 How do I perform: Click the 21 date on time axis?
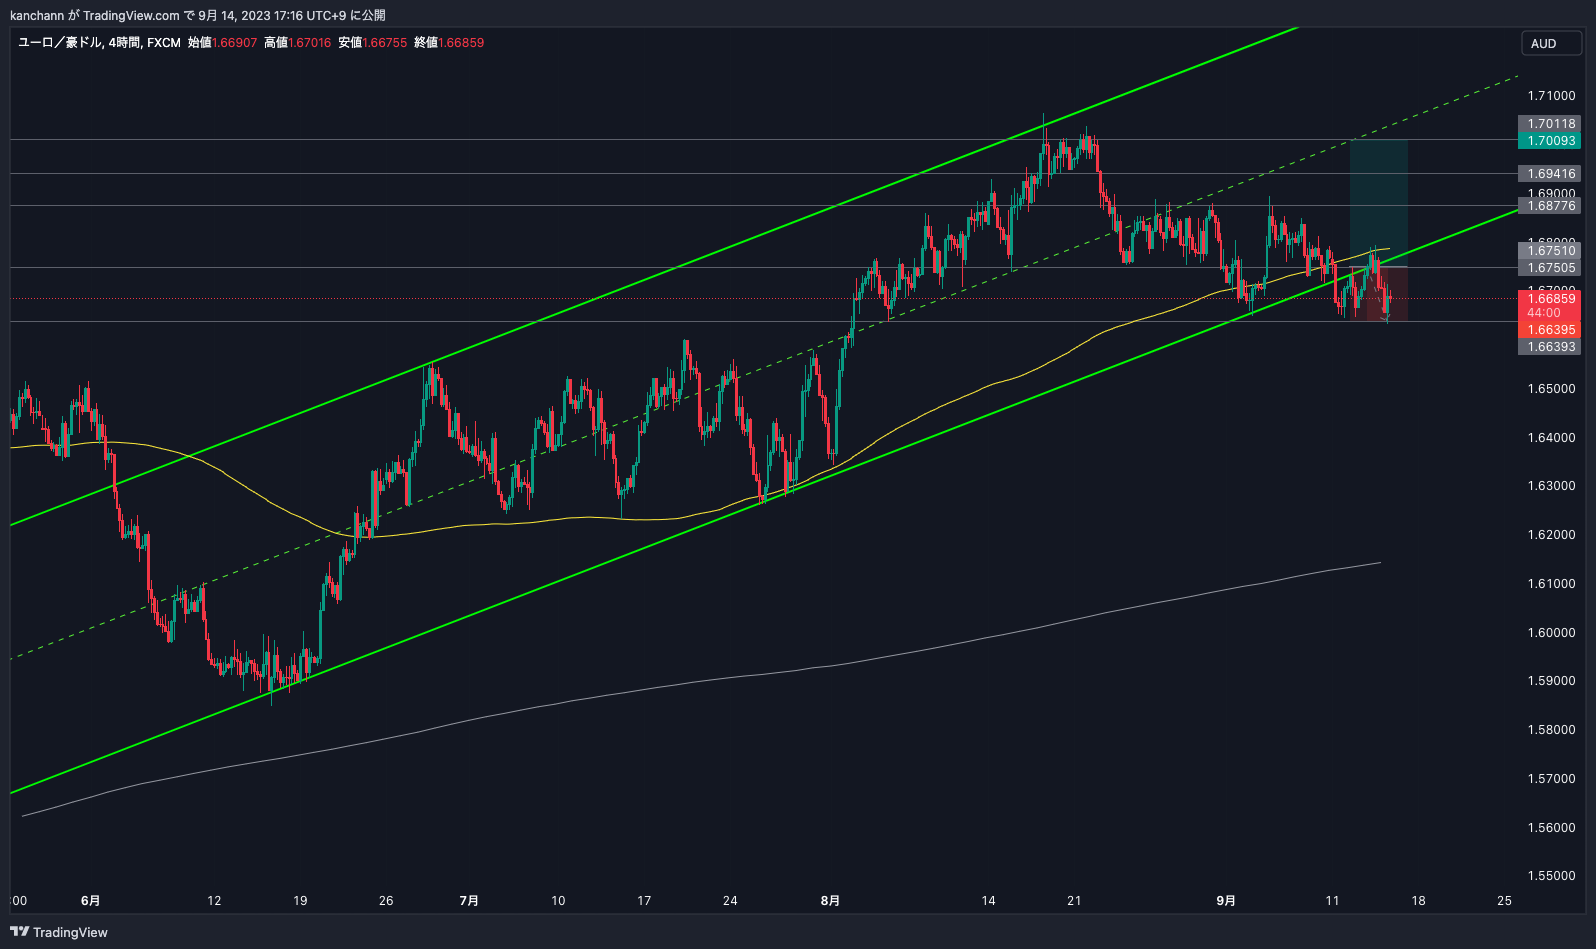1074,901
